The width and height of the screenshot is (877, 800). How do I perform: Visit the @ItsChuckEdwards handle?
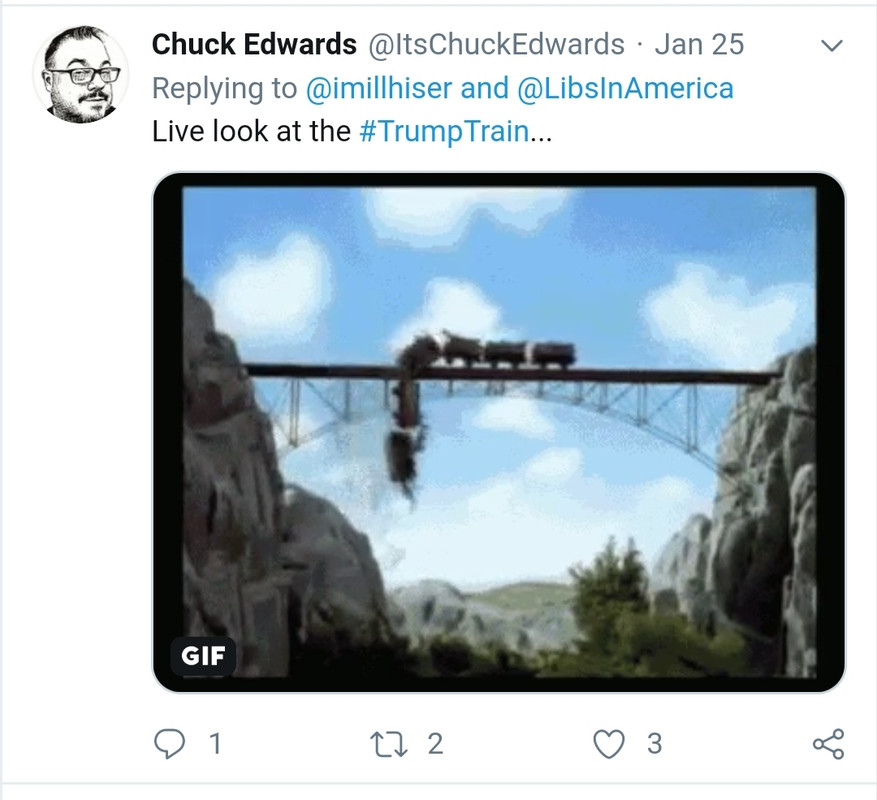496,44
